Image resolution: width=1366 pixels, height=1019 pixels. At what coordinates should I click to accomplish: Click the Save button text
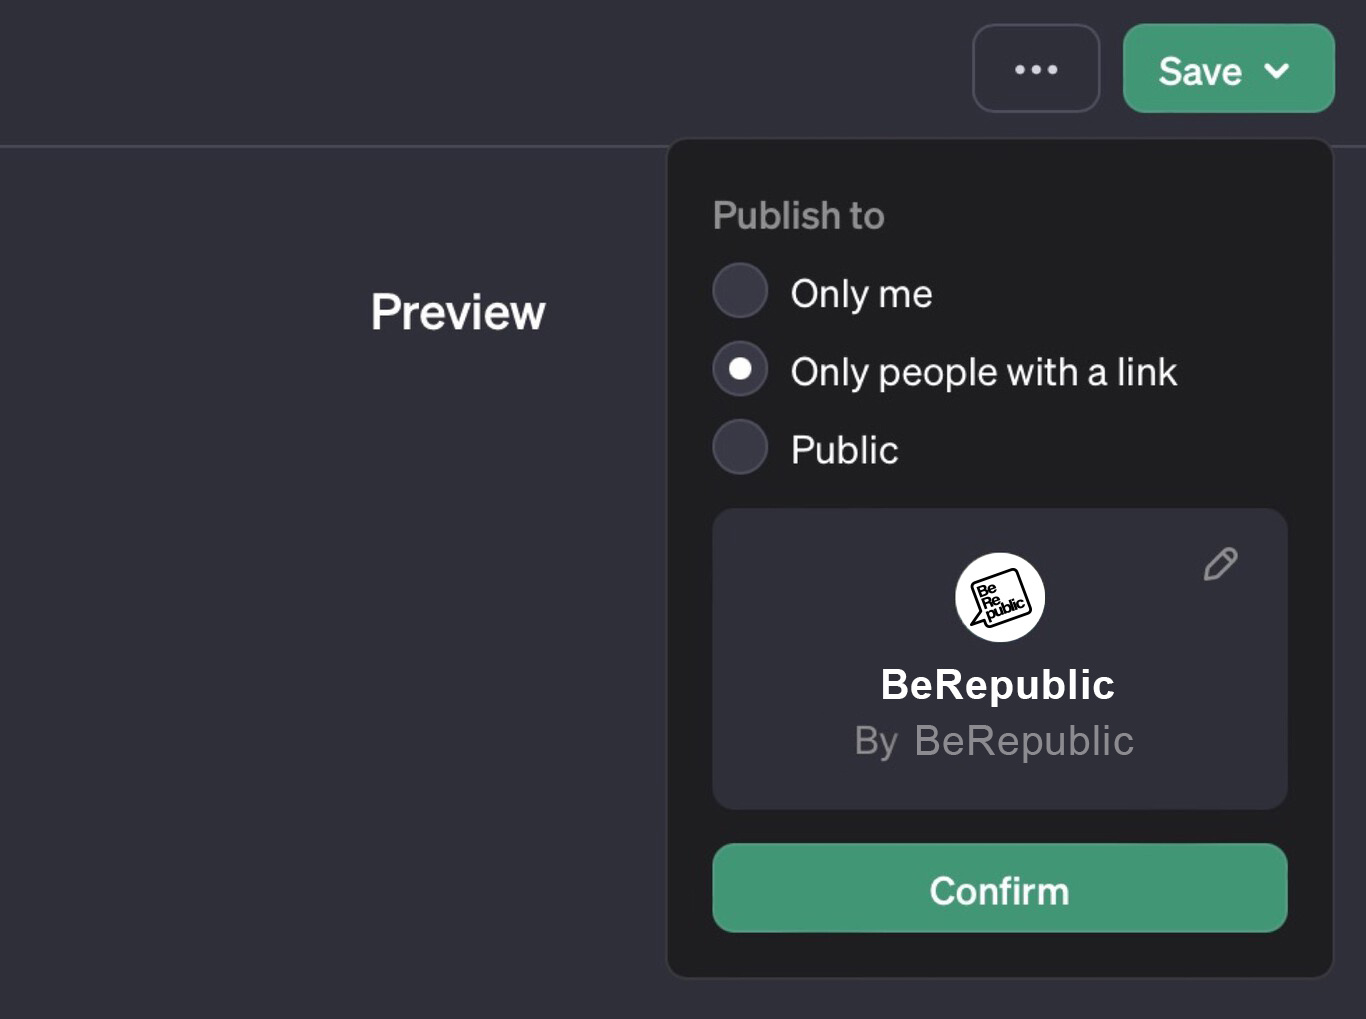(1199, 71)
